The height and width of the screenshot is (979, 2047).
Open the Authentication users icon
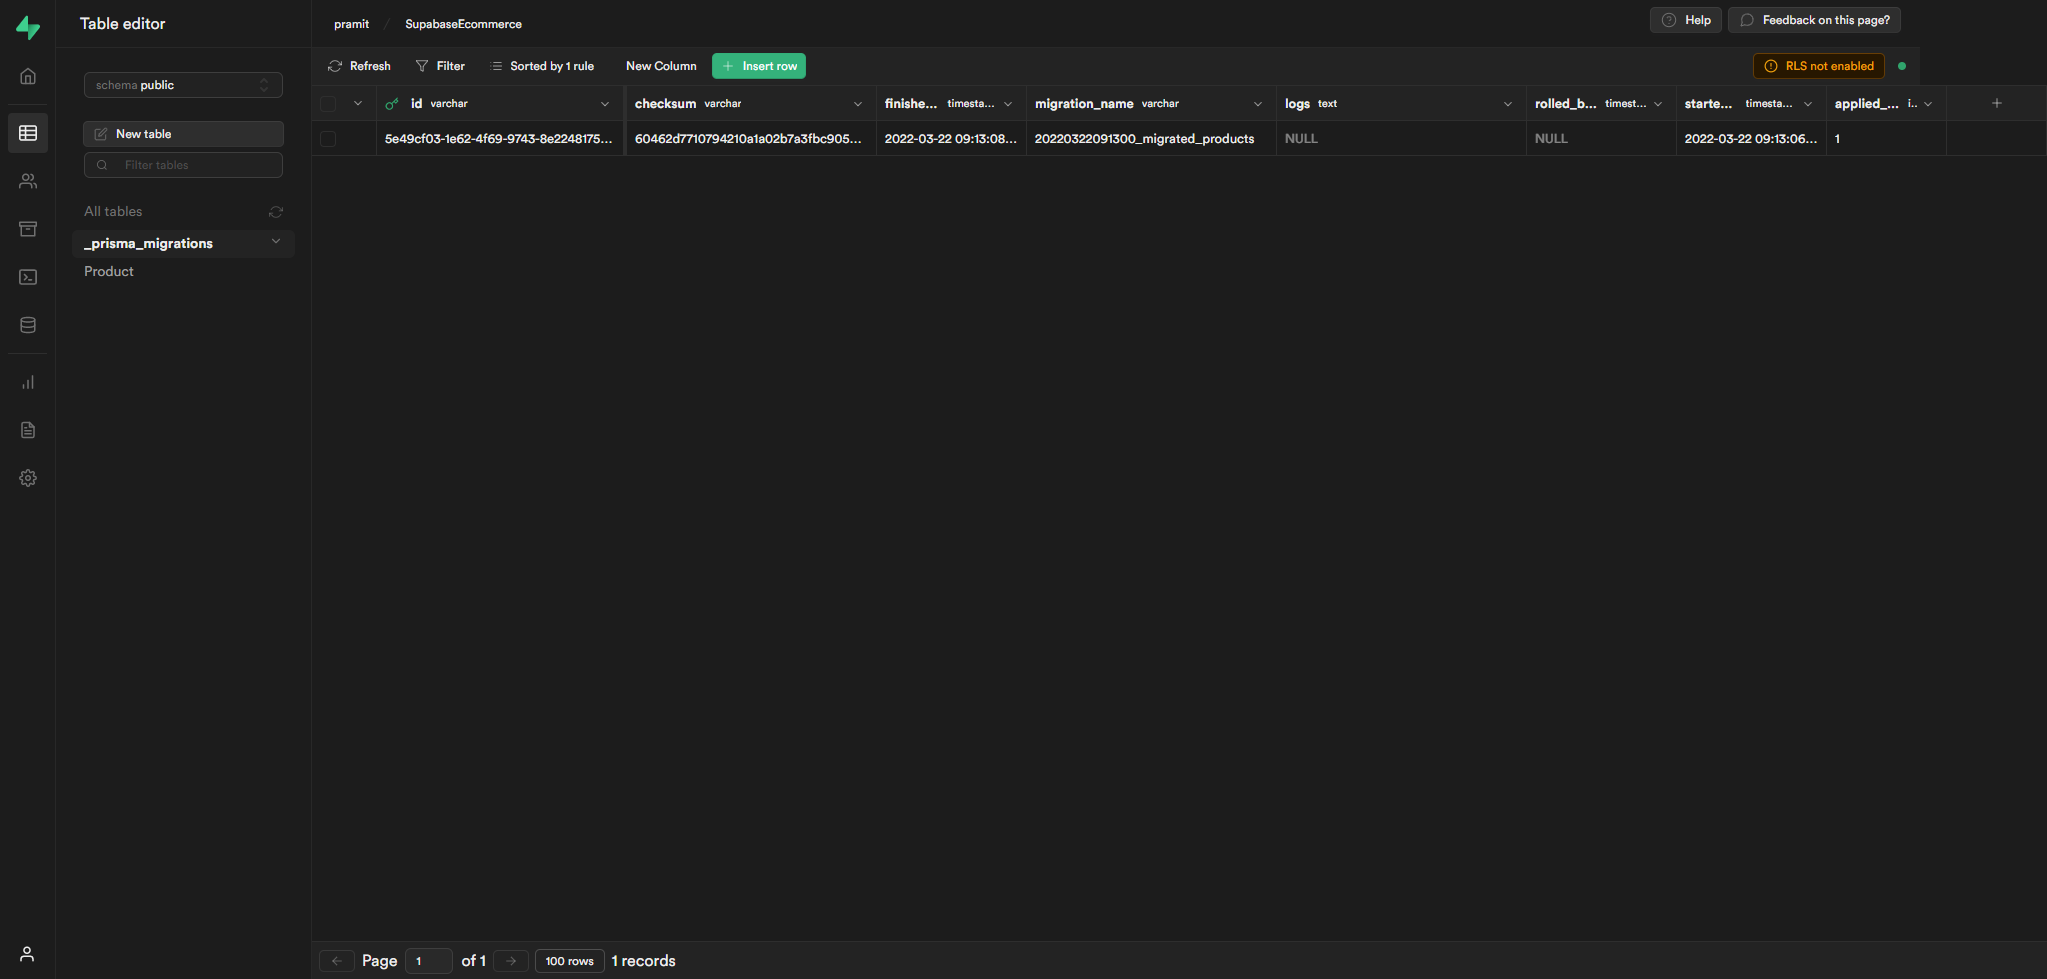click(x=28, y=181)
